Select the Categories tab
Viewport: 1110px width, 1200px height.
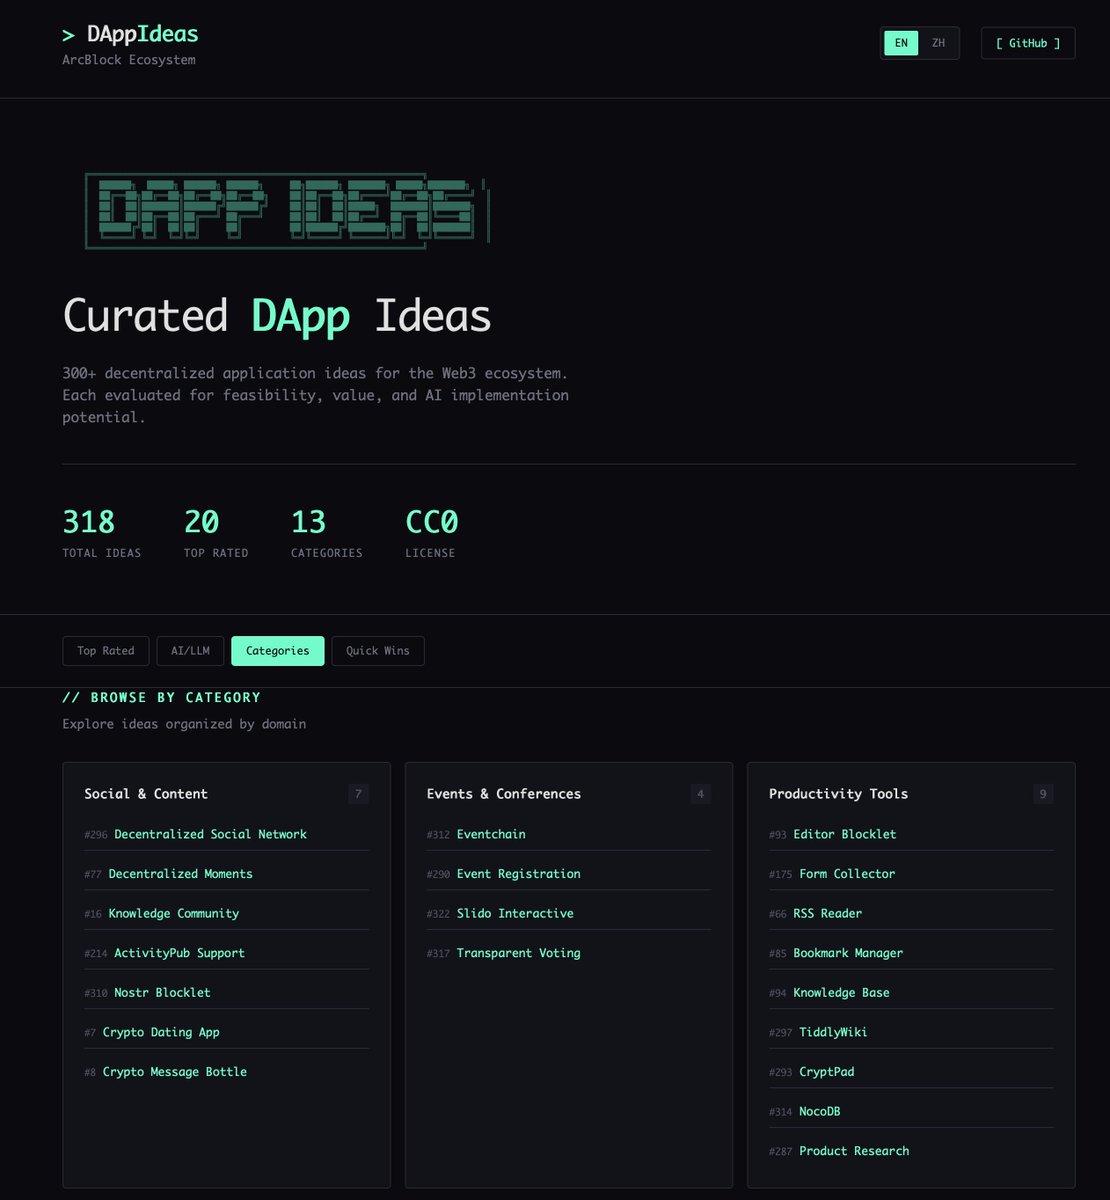278,651
